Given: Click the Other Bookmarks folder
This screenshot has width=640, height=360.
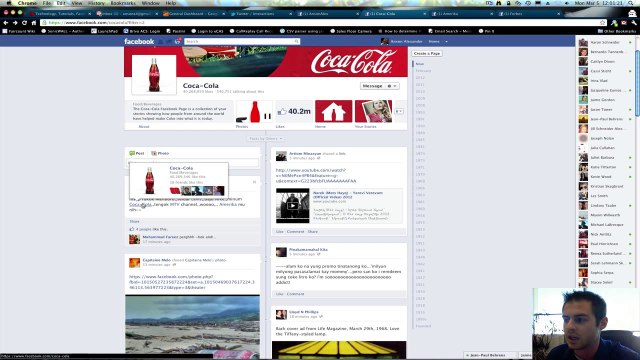Looking at the screenshot, I should tap(616, 31).
